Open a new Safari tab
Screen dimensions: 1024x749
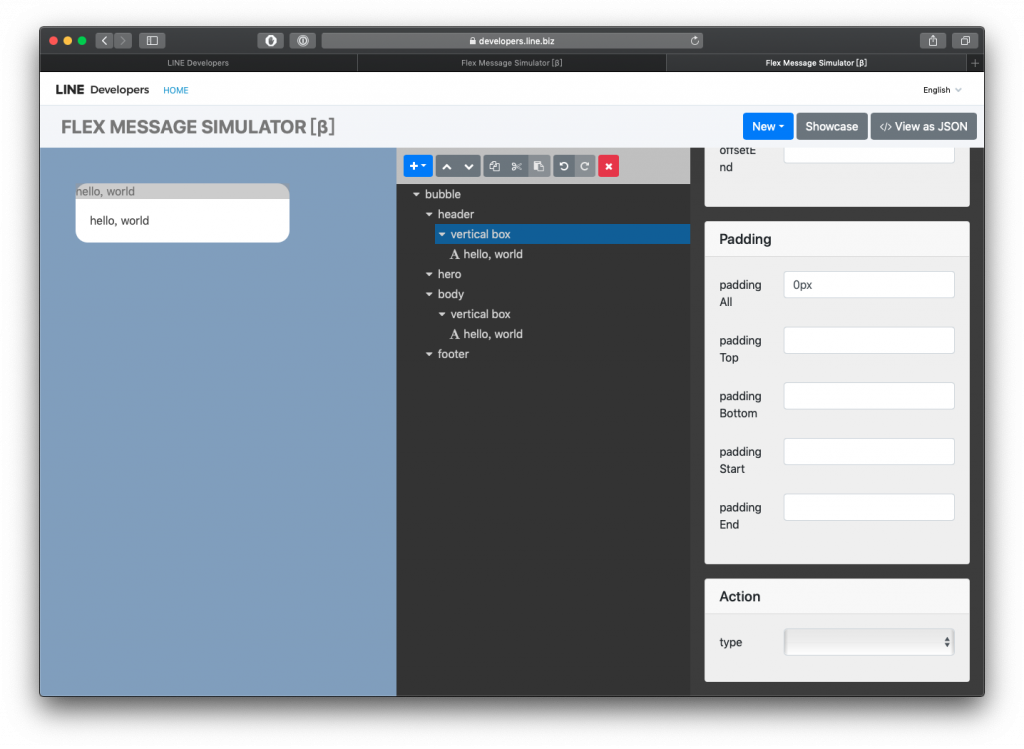(974, 63)
